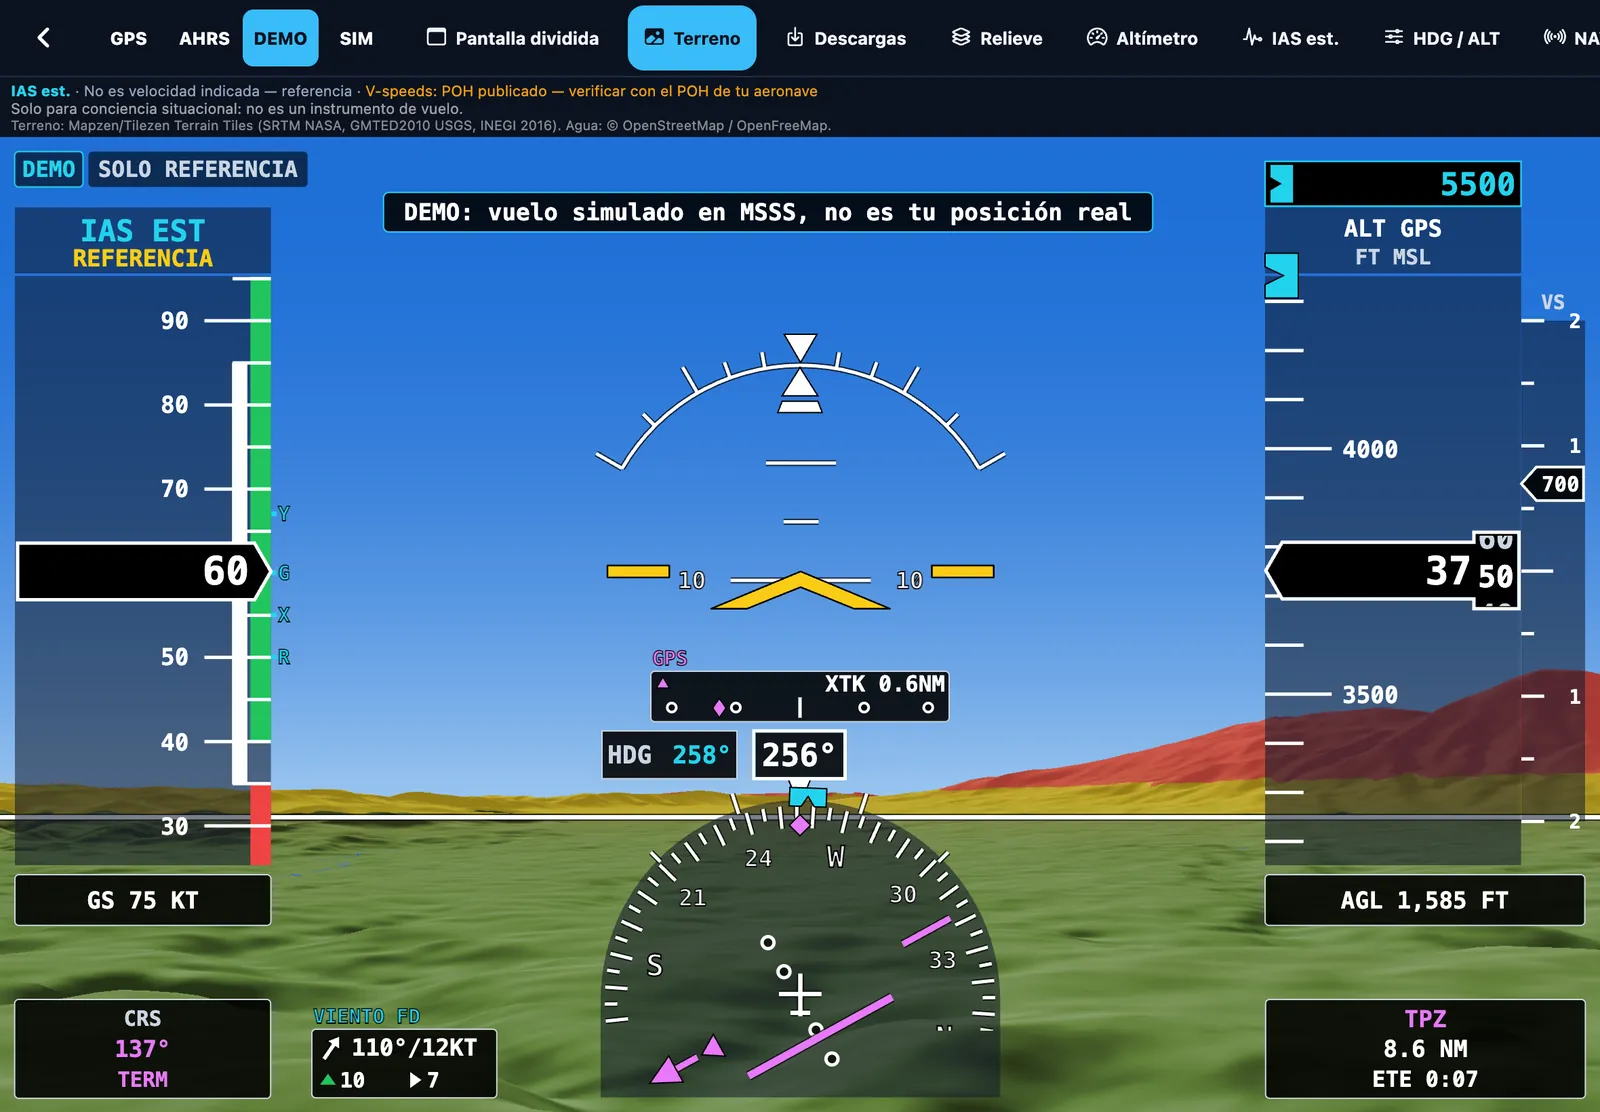Click the split screen icon

[436, 37]
